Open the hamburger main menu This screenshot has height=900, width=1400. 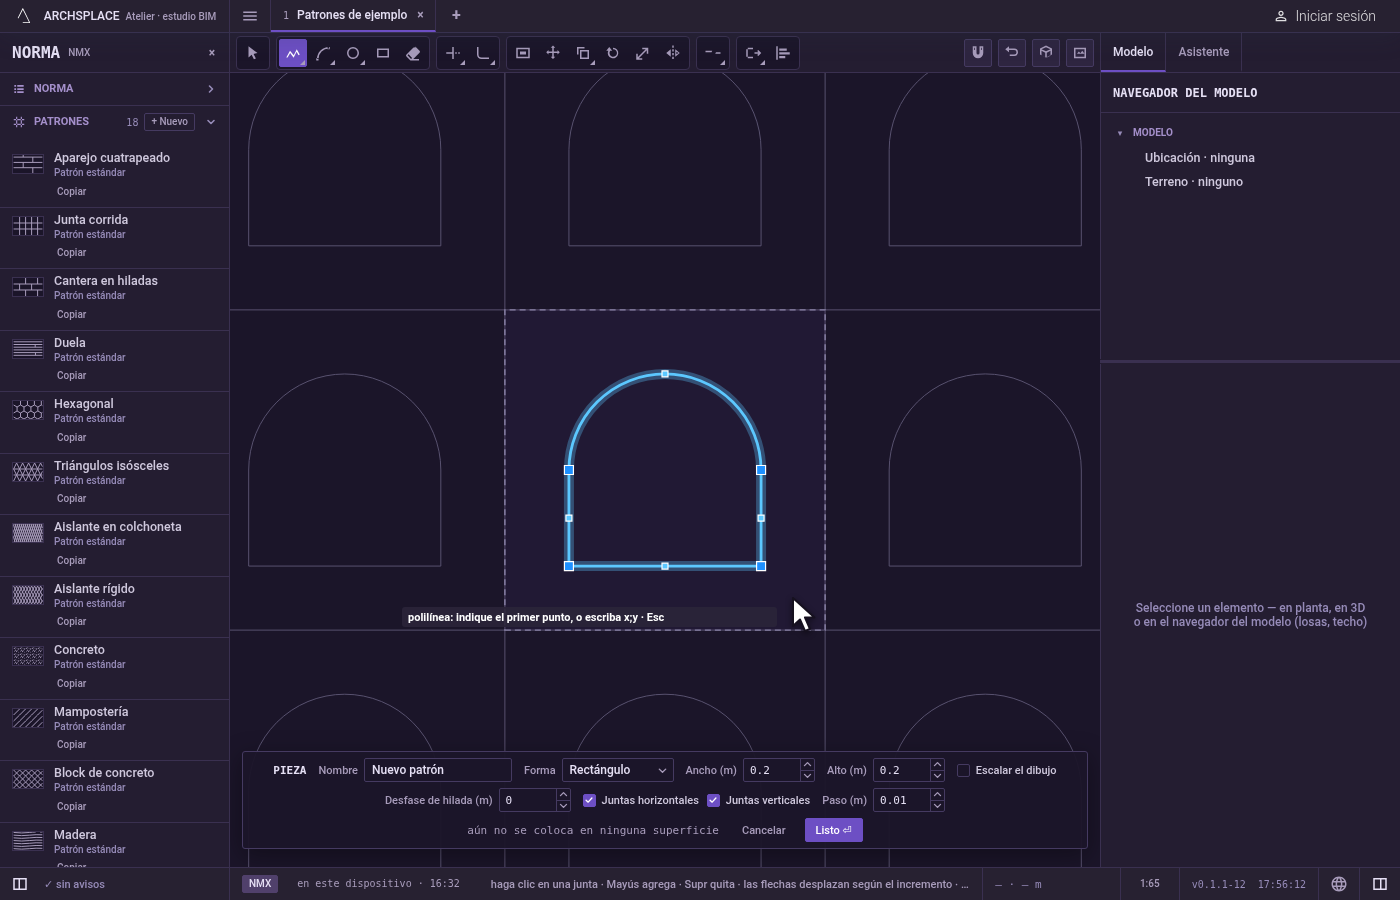click(x=250, y=15)
